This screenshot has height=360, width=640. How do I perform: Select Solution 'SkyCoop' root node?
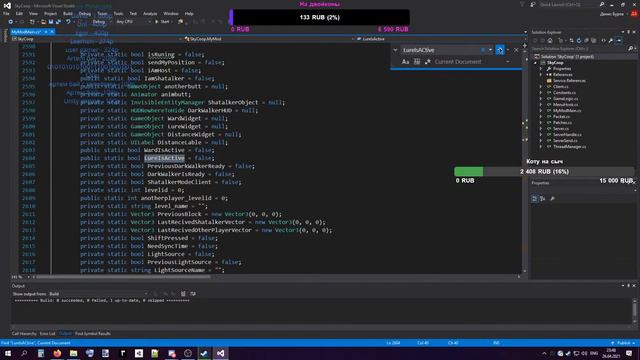(x=567, y=57)
